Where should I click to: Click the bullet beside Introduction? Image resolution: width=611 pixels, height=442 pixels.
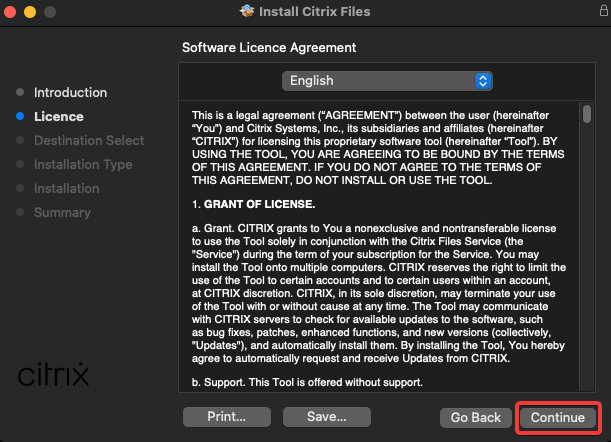tap(20, 92)
